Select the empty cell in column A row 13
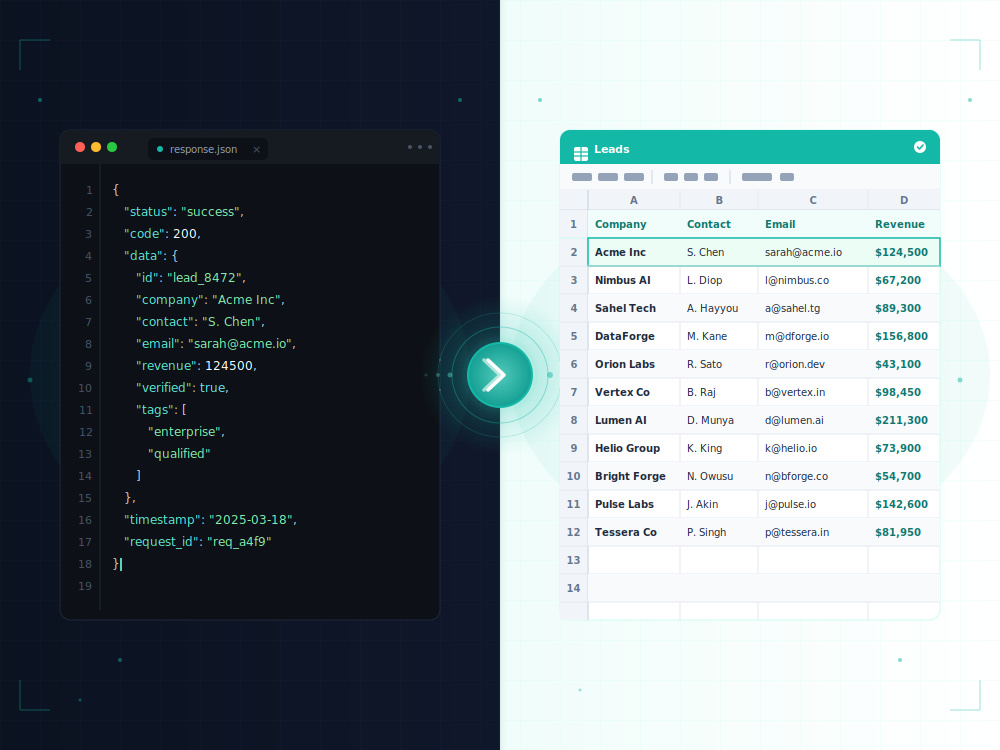Image resolution: width=1000 pixels, height=750 pixels. tap(634, 560)
